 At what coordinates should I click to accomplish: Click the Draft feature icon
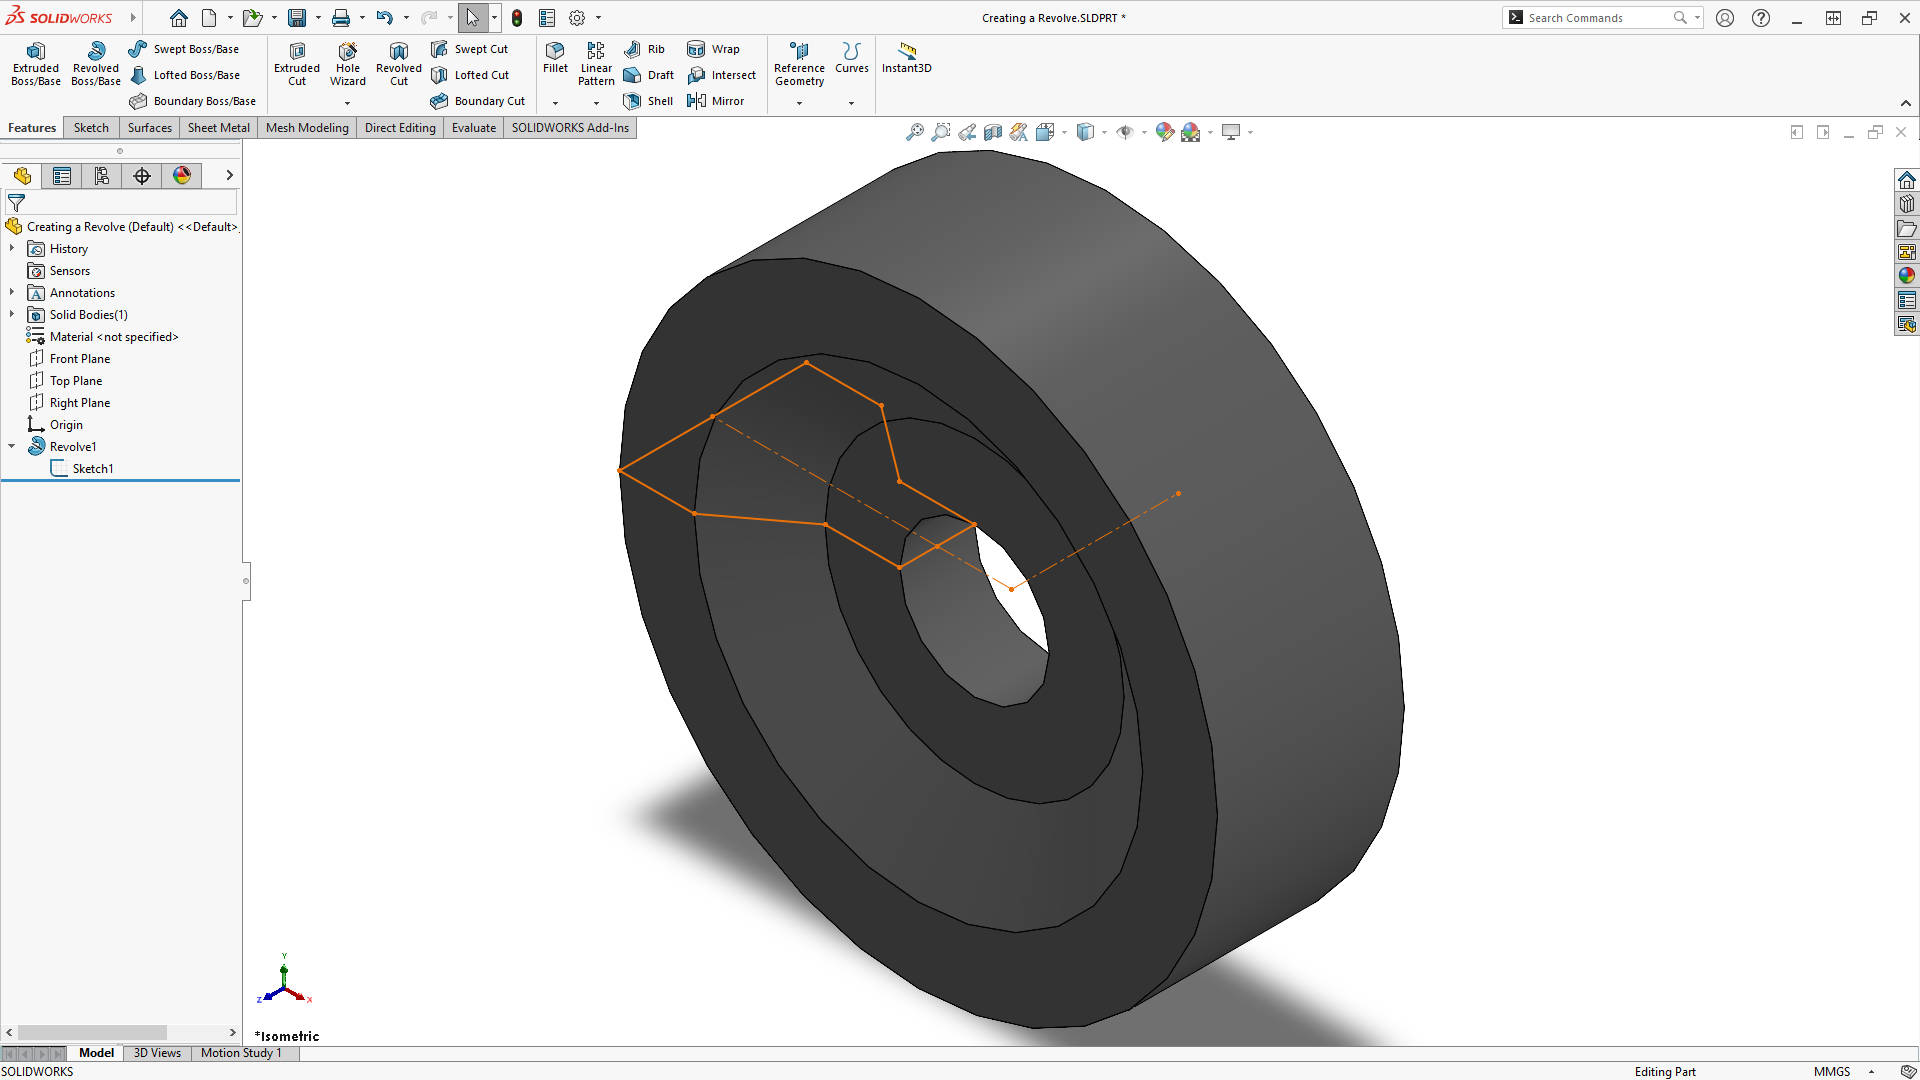point(649,74)
